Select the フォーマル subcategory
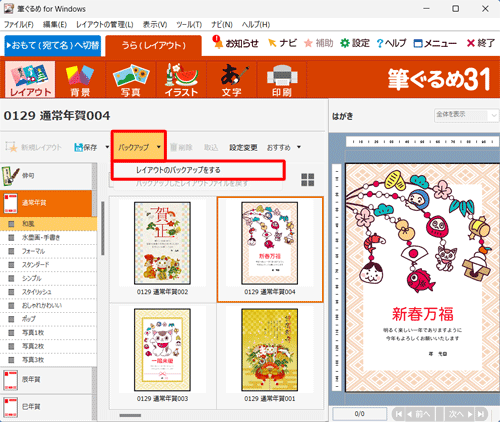The image size is (500, 422). (x=48, y=251)
